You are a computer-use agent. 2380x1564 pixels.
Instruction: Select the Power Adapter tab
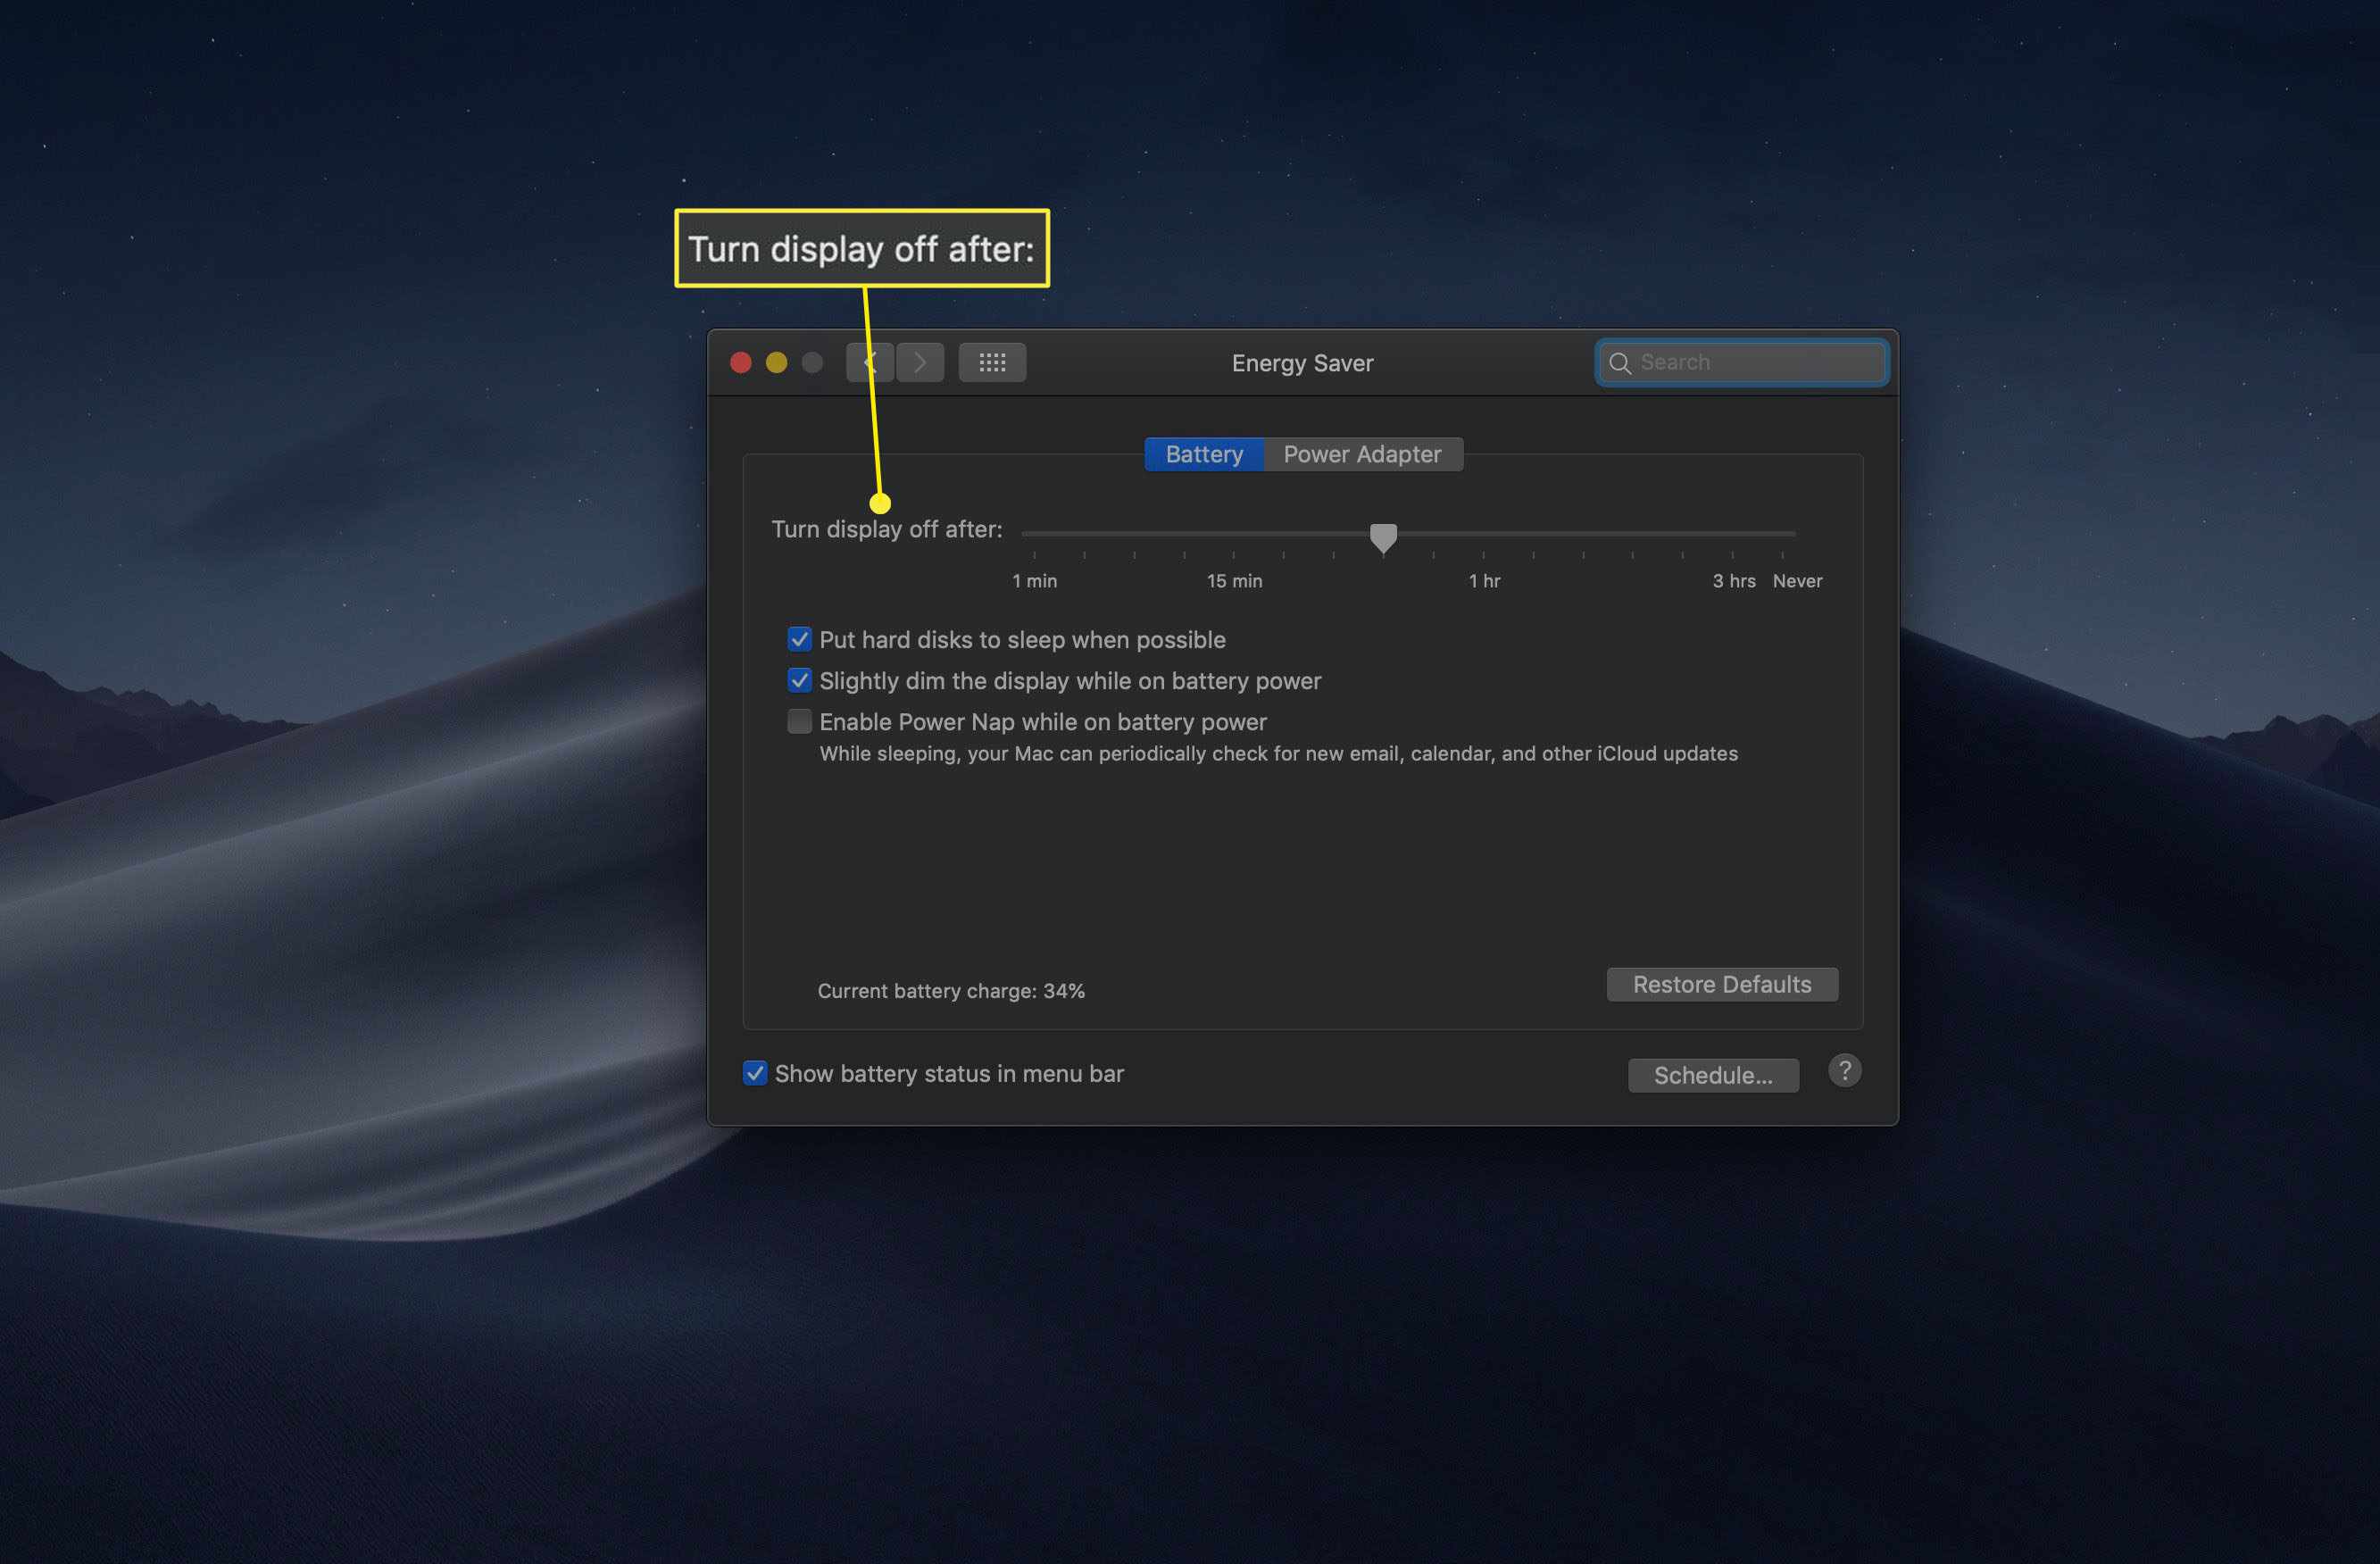click(1361, 453)
